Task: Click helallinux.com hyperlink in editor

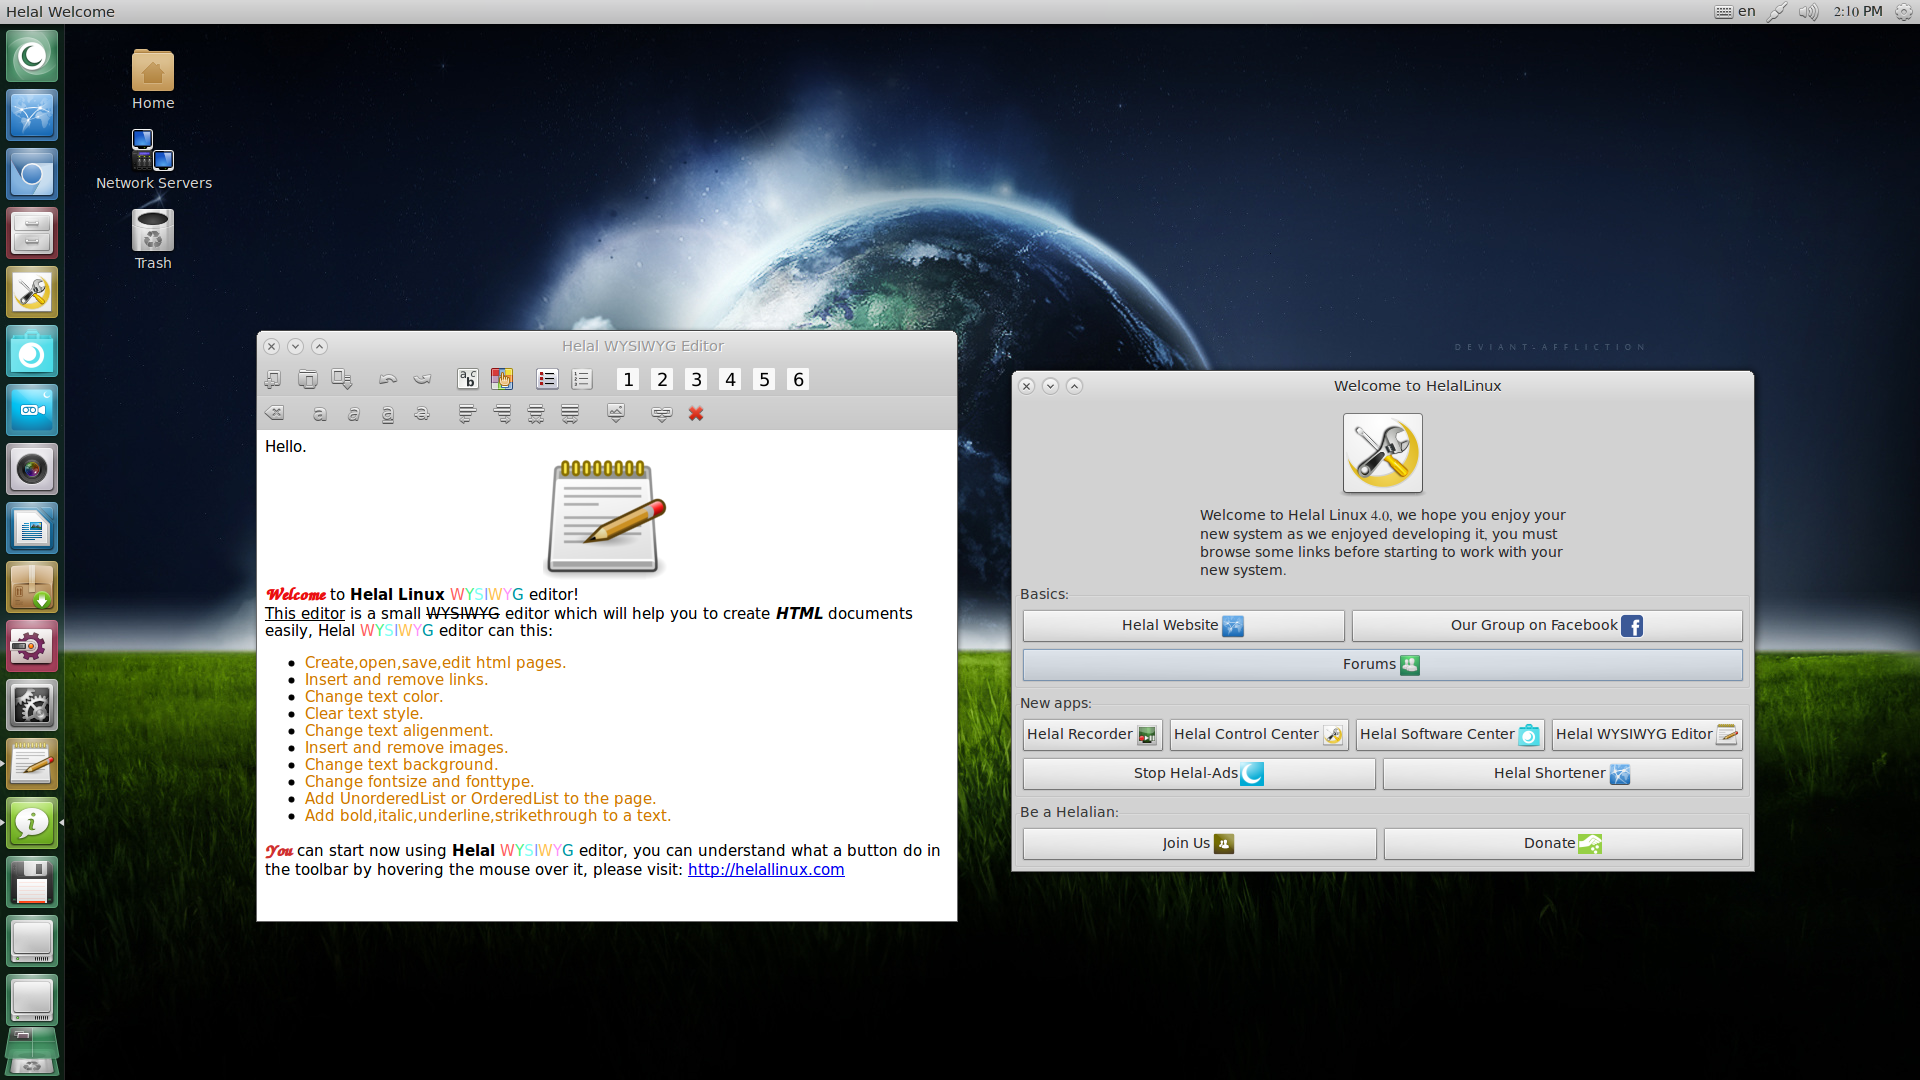Action: 764,869
